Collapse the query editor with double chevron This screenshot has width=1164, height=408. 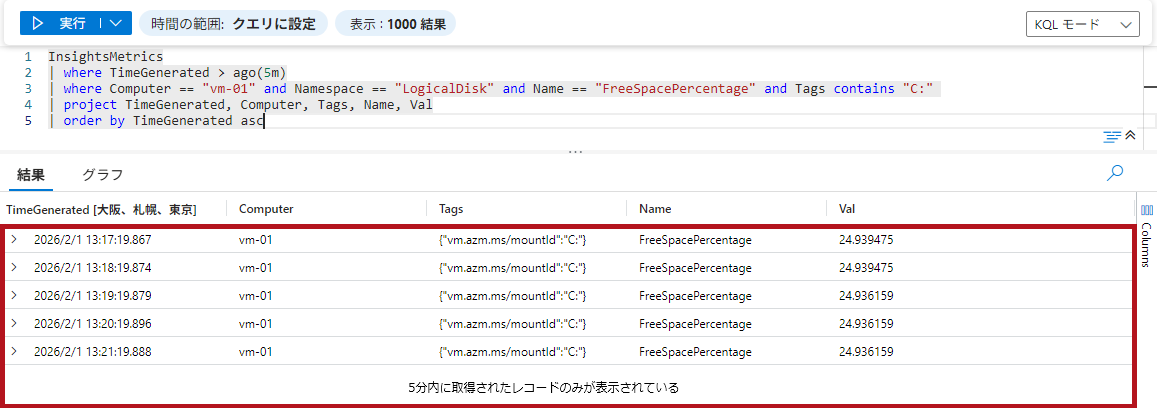pos(1130,136)
